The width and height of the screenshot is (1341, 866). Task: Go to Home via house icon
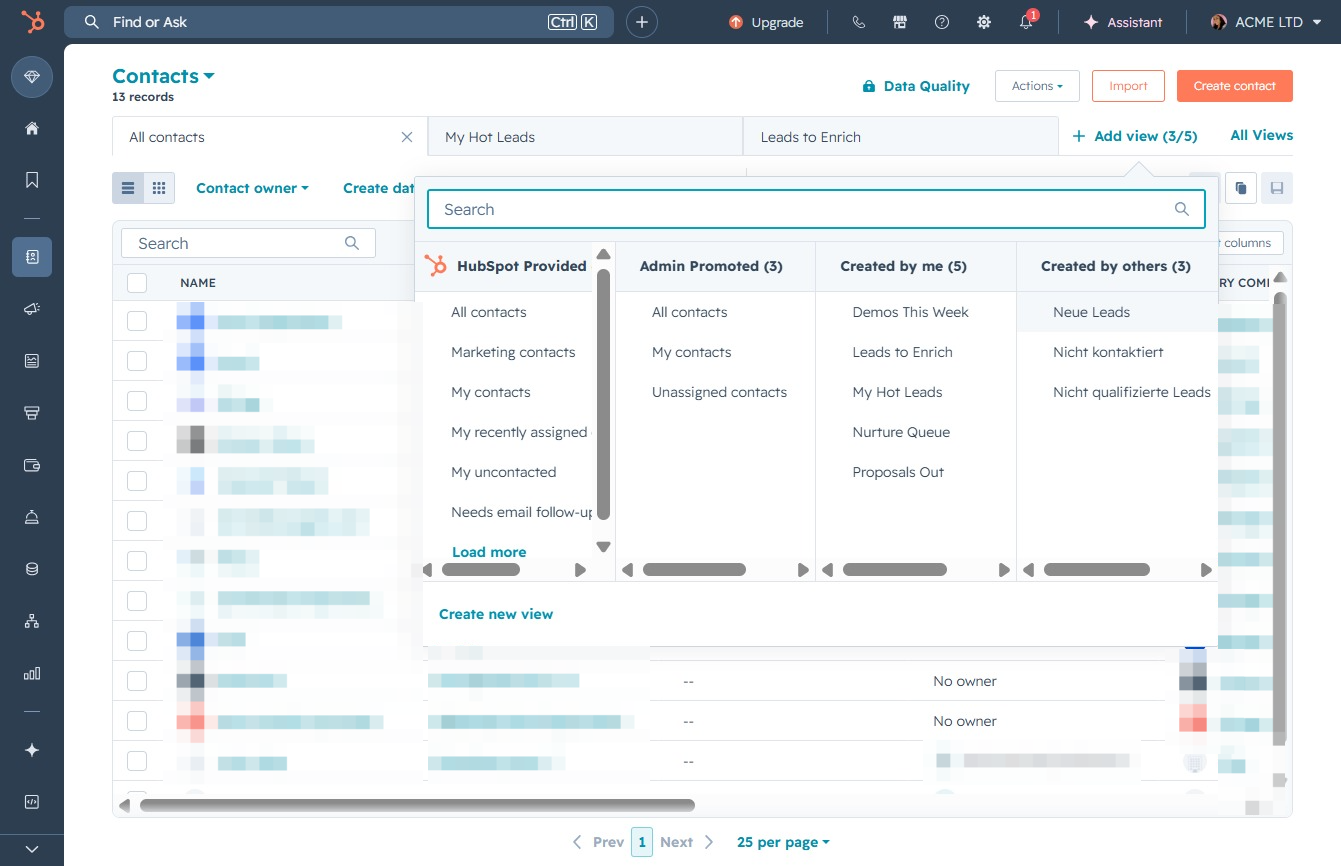tap(32, 128)
